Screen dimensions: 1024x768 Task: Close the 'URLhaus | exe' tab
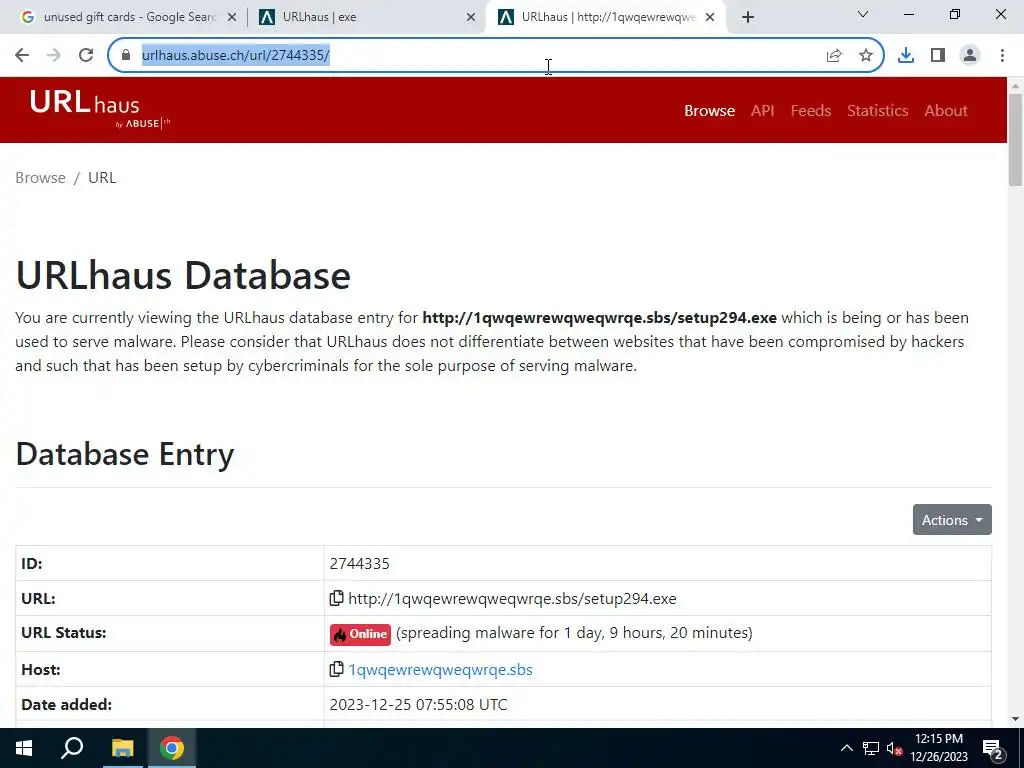[x=471, y=18]
